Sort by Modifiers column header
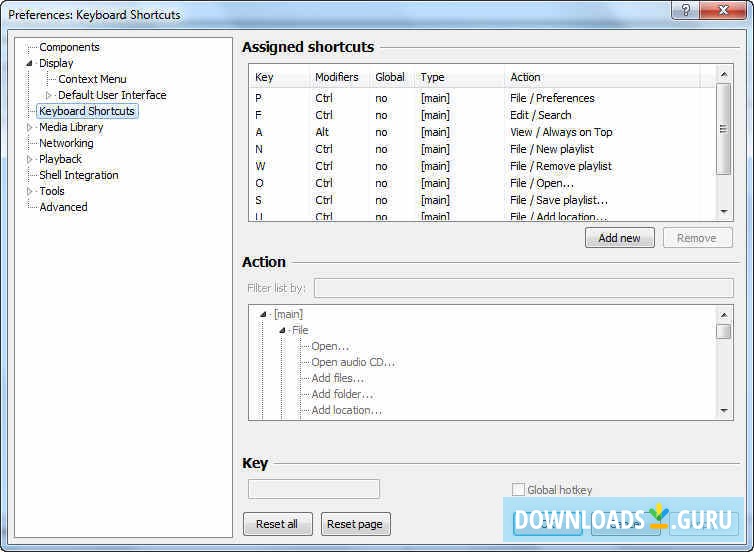 coord(339,77)
